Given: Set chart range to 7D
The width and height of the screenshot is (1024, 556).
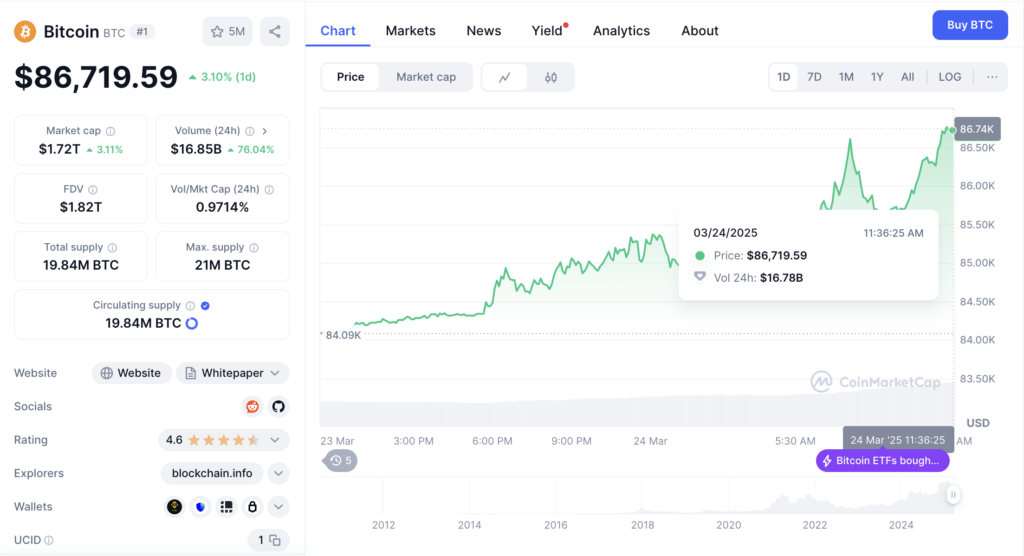Looking at the screenshot, I should pyautogui.click(x=814, y=77).
